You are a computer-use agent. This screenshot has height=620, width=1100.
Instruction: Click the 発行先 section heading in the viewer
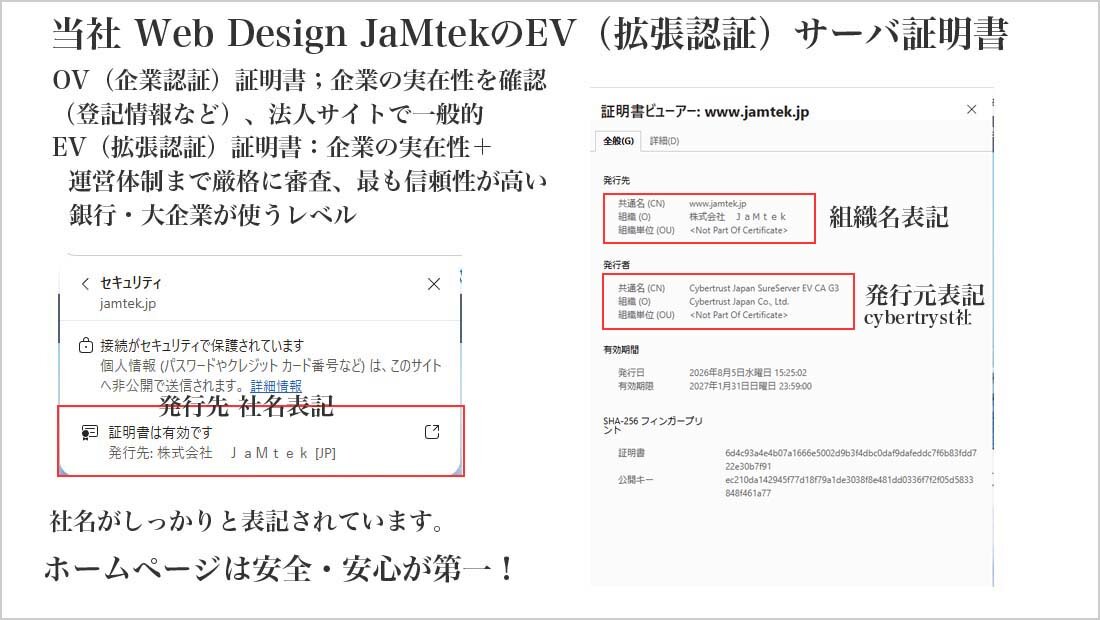[617, 180]
